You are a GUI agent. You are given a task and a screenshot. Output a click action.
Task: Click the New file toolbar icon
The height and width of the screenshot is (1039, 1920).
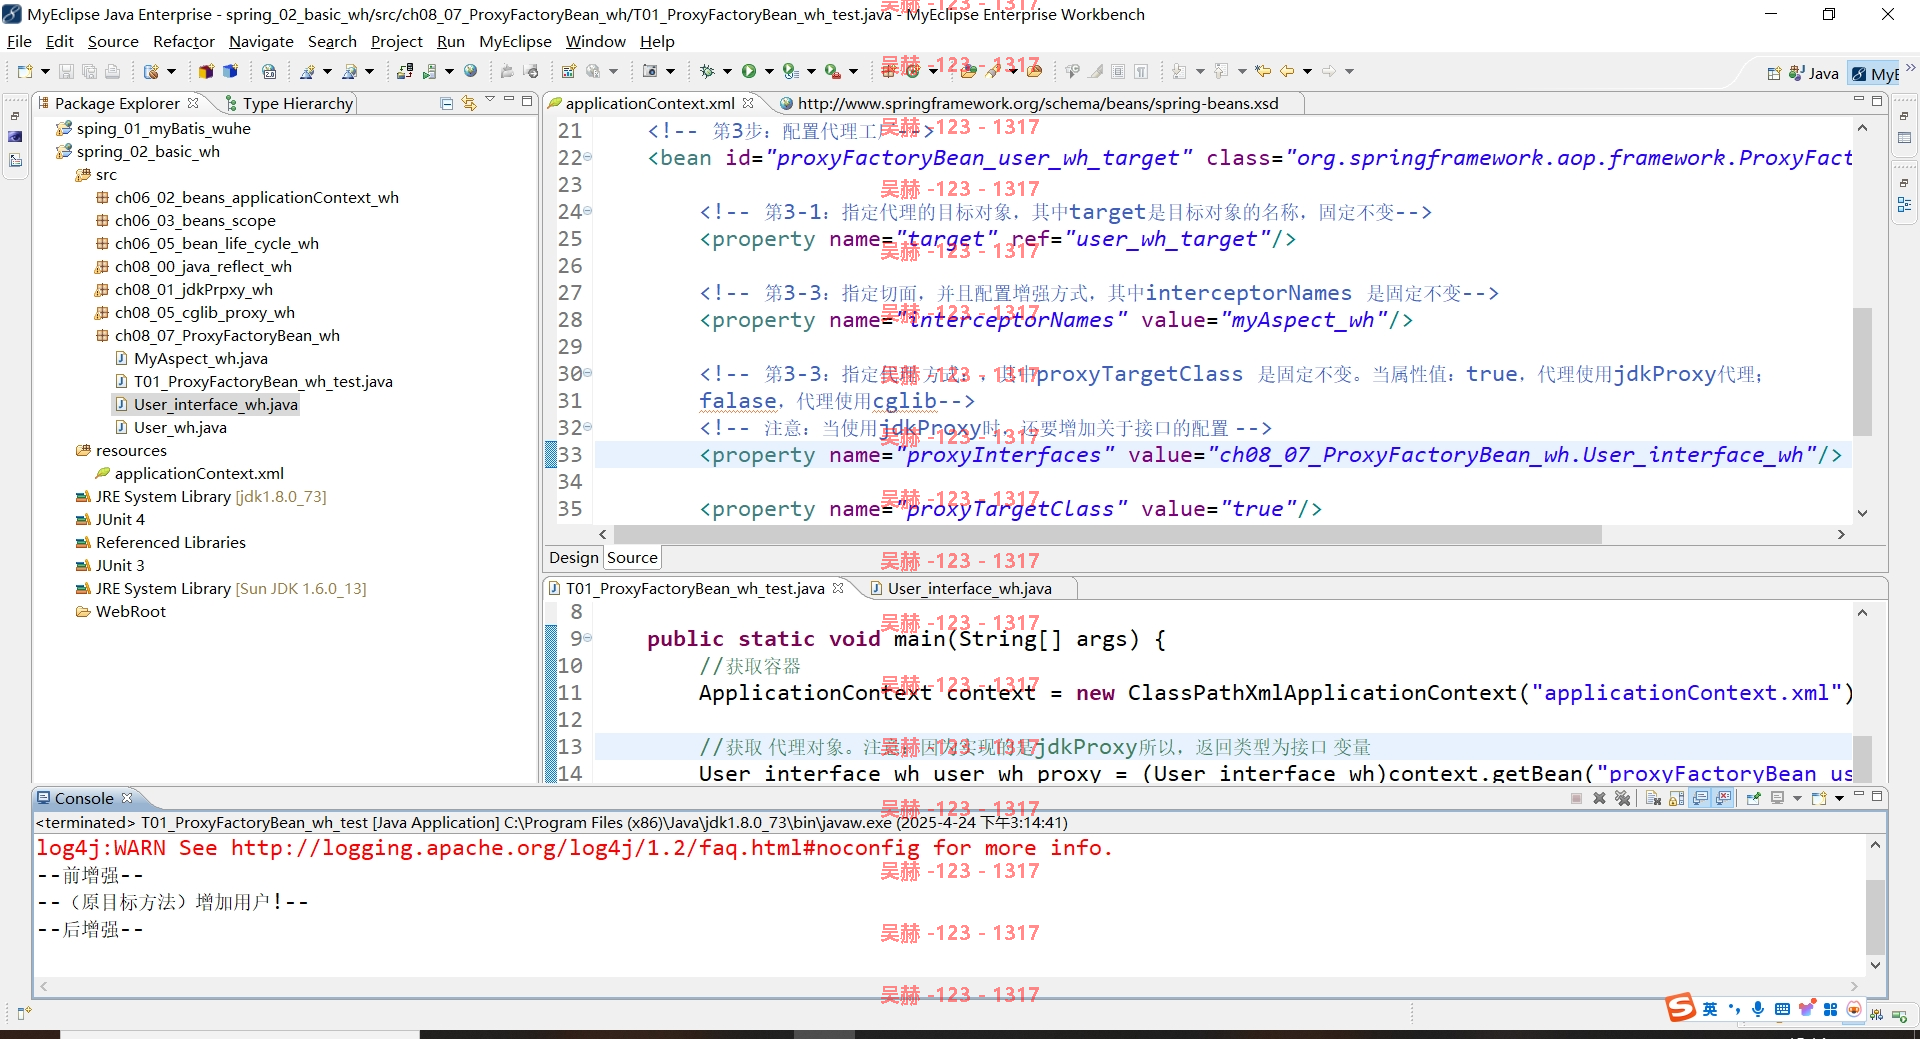click(x=25, y=71)
